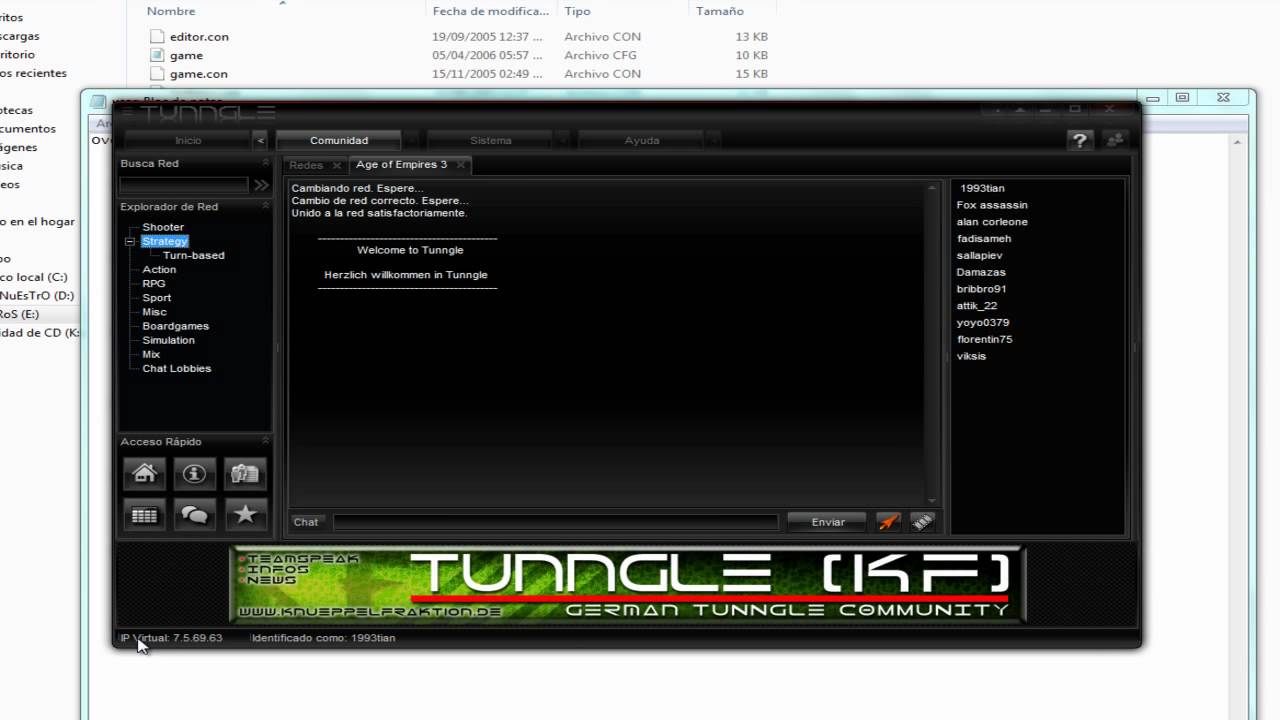Select Boardgames in the network explorer
Screen dimensions: 1280x720
point(175,325)
